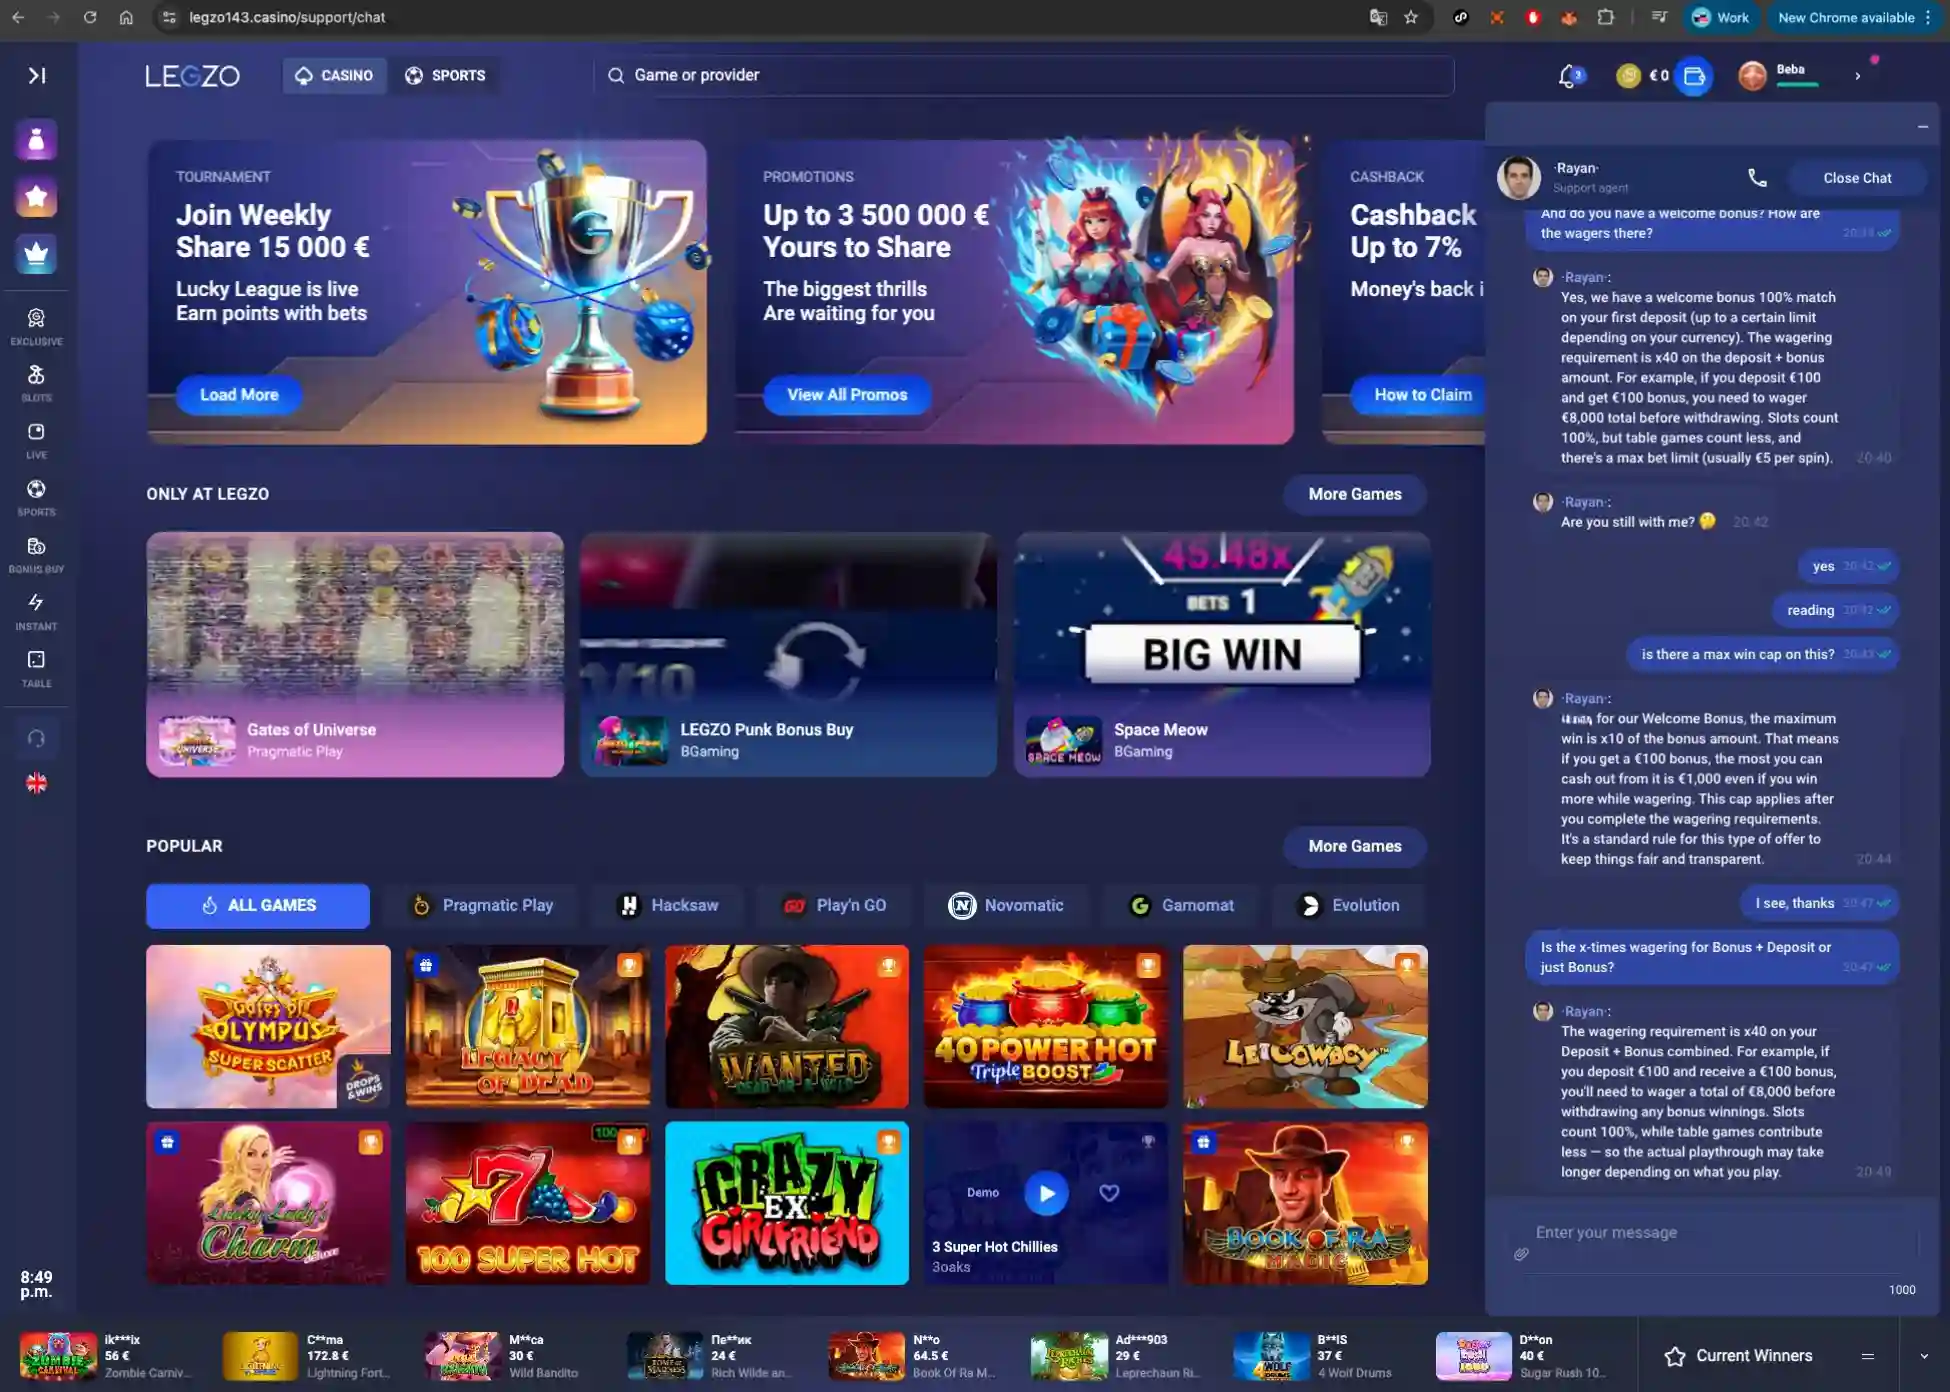The image size is (1950, 1392).
Task: Play 3 Super Hot Chillies with play button
Action: [1046, 1193]
